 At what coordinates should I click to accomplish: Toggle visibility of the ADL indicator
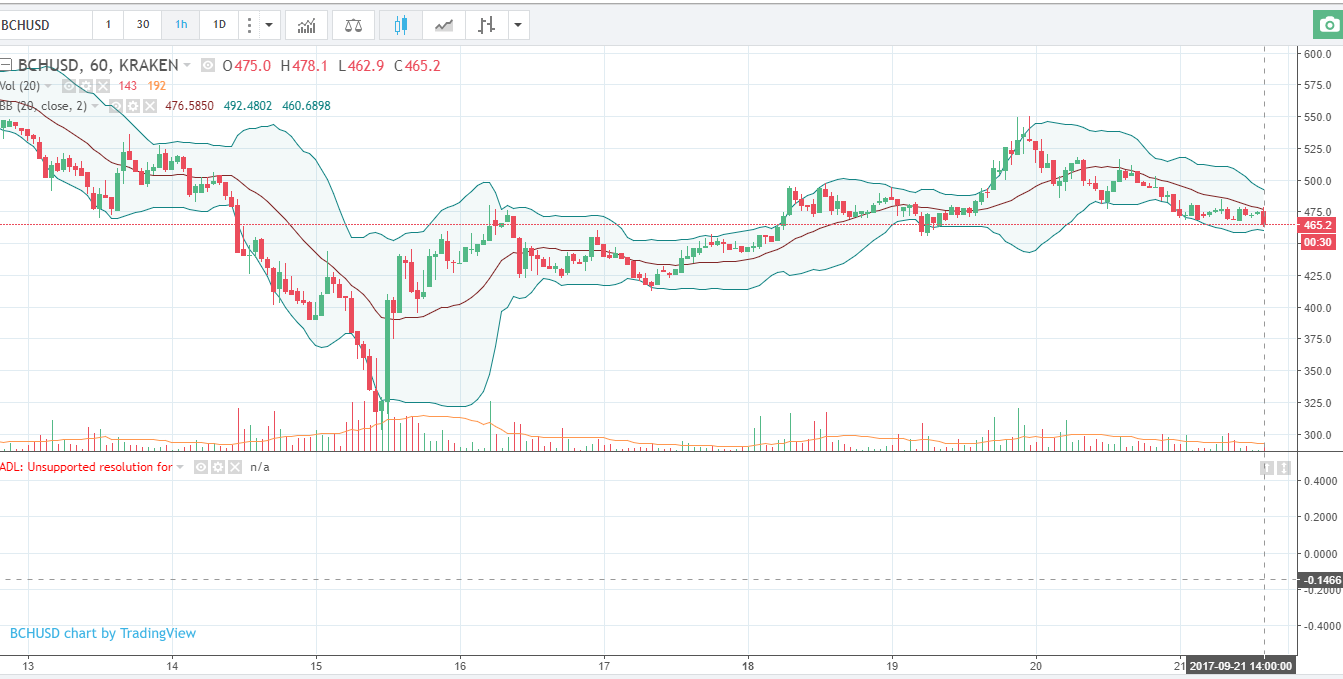point(201,467)
